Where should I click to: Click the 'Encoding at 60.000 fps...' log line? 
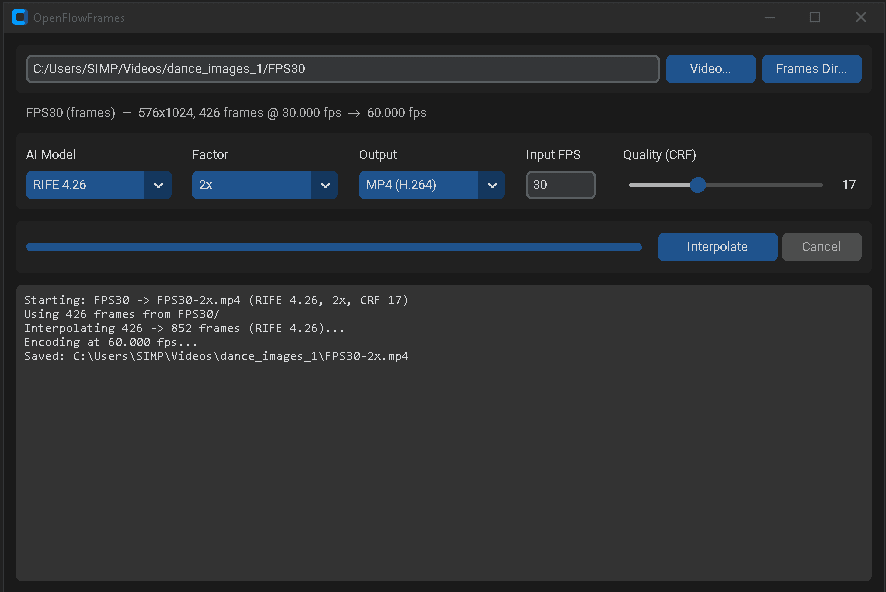coord(111,342)
